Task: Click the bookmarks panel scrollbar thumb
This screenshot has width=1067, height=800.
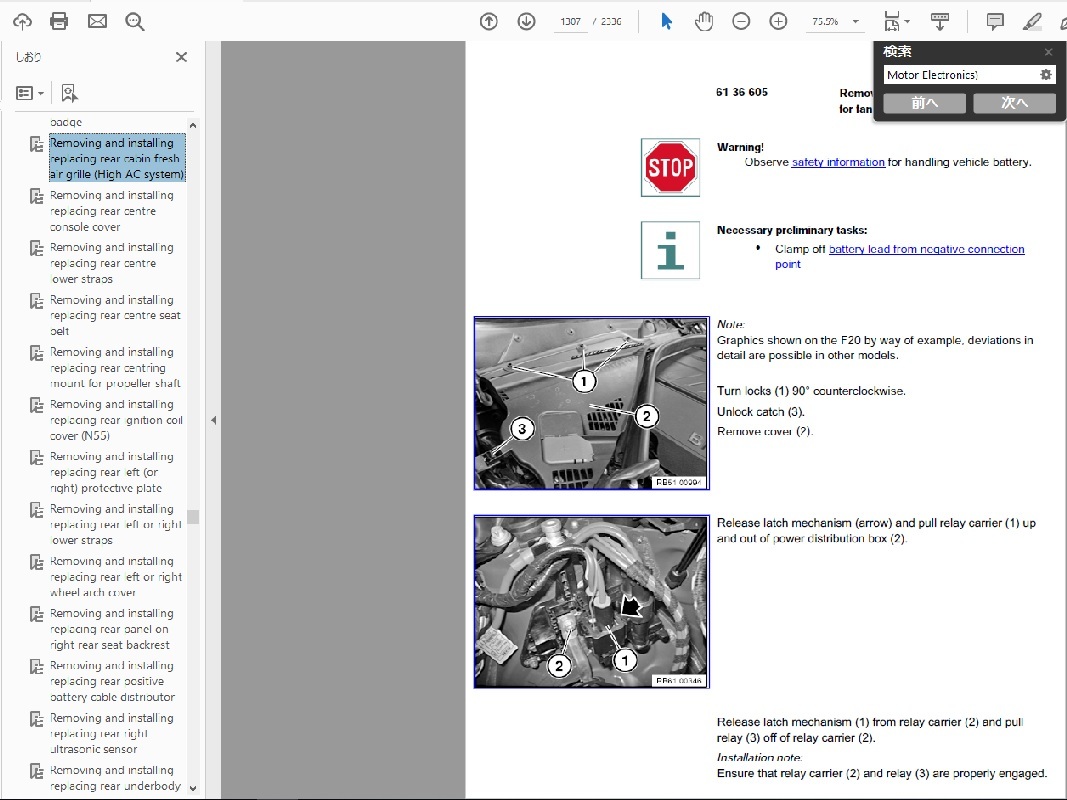Action: point(193,517)
